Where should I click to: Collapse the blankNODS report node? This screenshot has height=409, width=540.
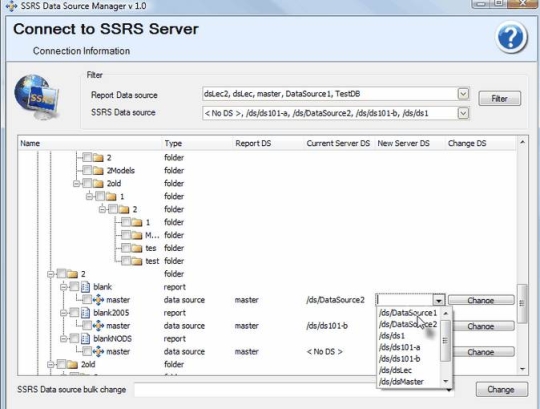[63, 338]
